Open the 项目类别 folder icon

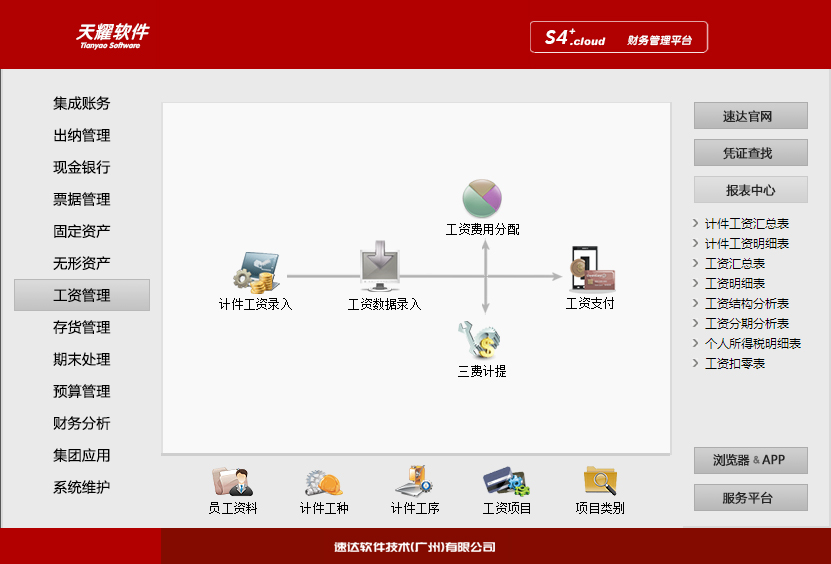click(599, 481)
